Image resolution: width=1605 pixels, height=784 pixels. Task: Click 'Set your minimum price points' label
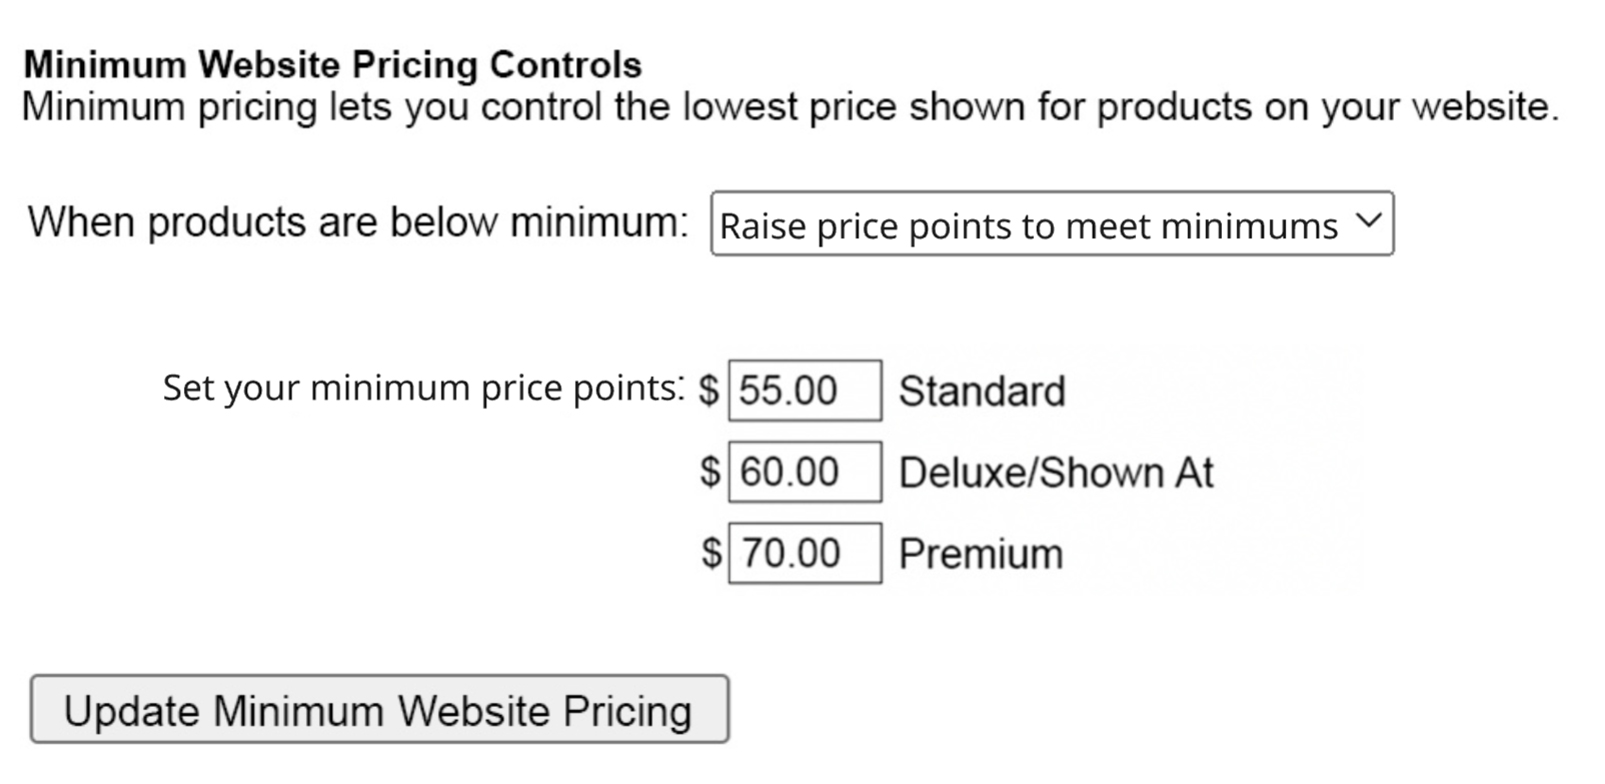coord(422,388)
